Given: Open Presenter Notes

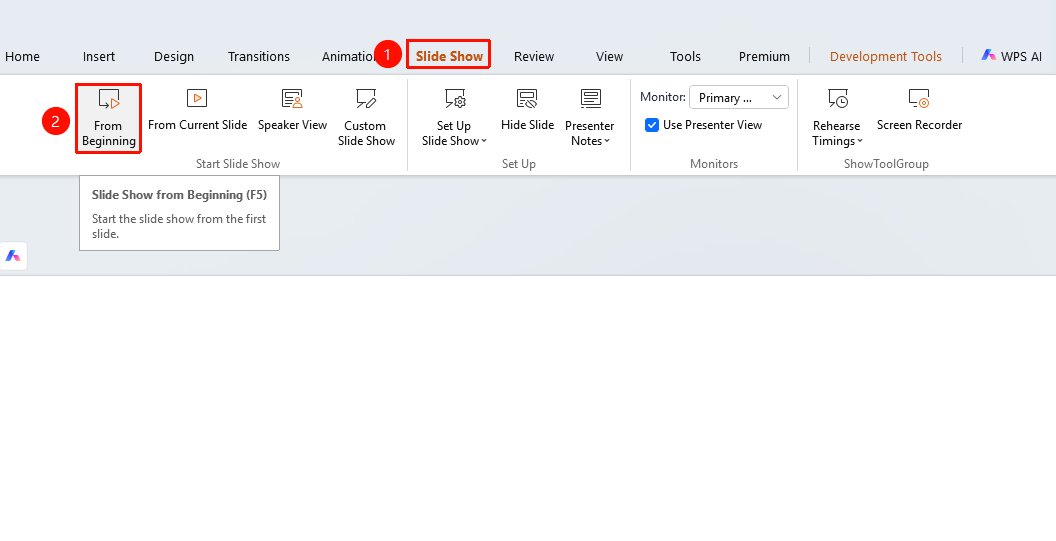Looking at the screenshot, I should (589, 118).
